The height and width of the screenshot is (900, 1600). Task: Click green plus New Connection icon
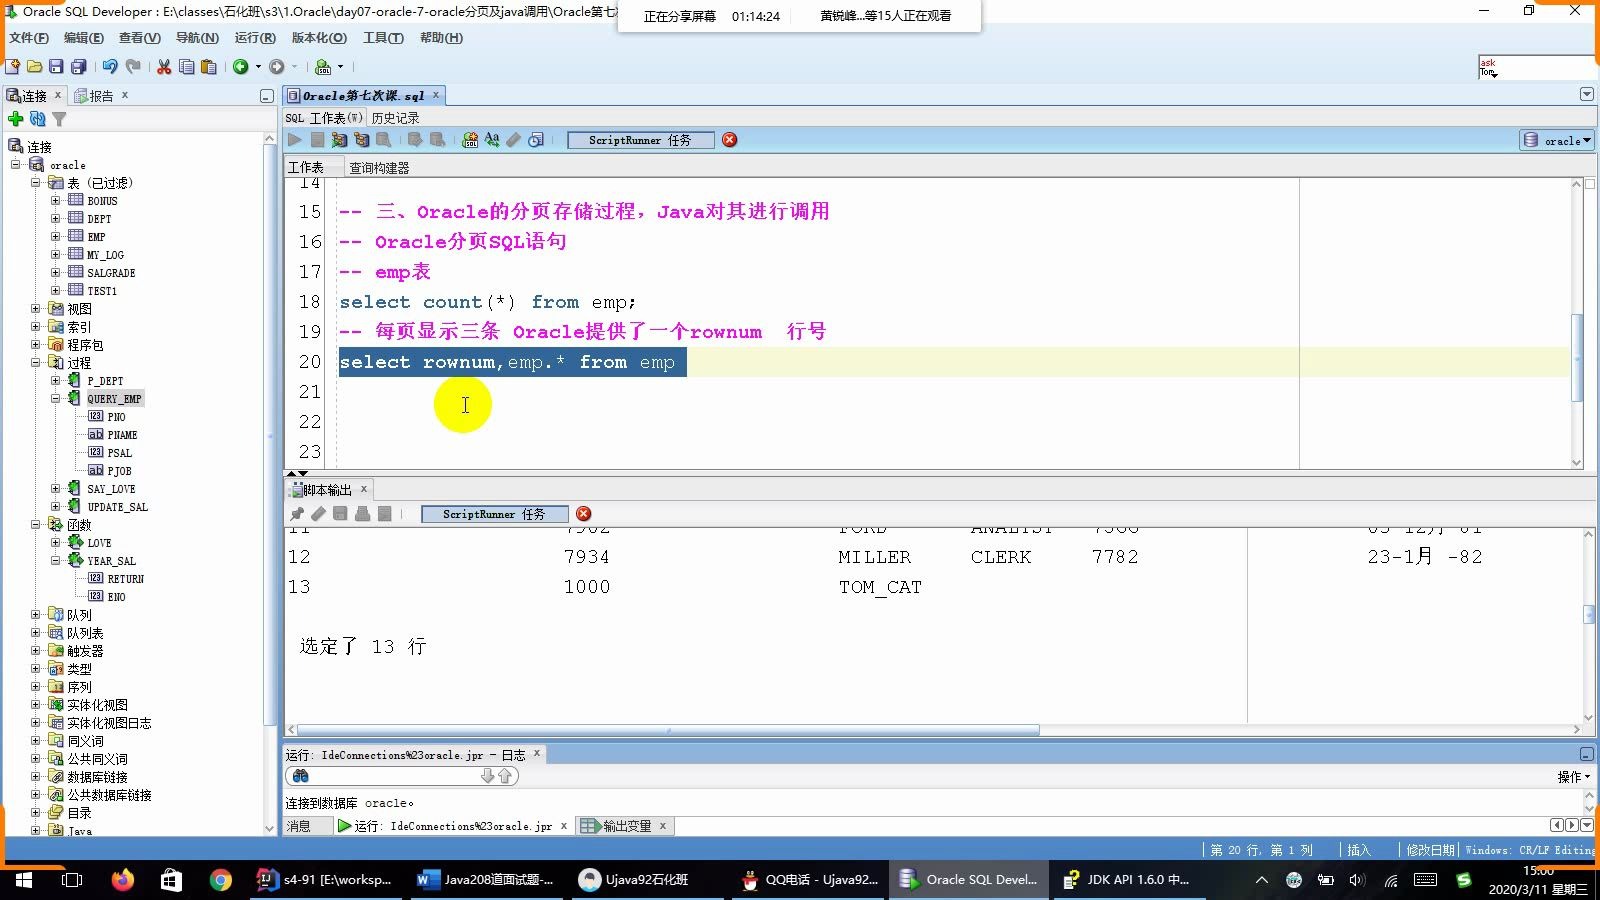[16, 119]
